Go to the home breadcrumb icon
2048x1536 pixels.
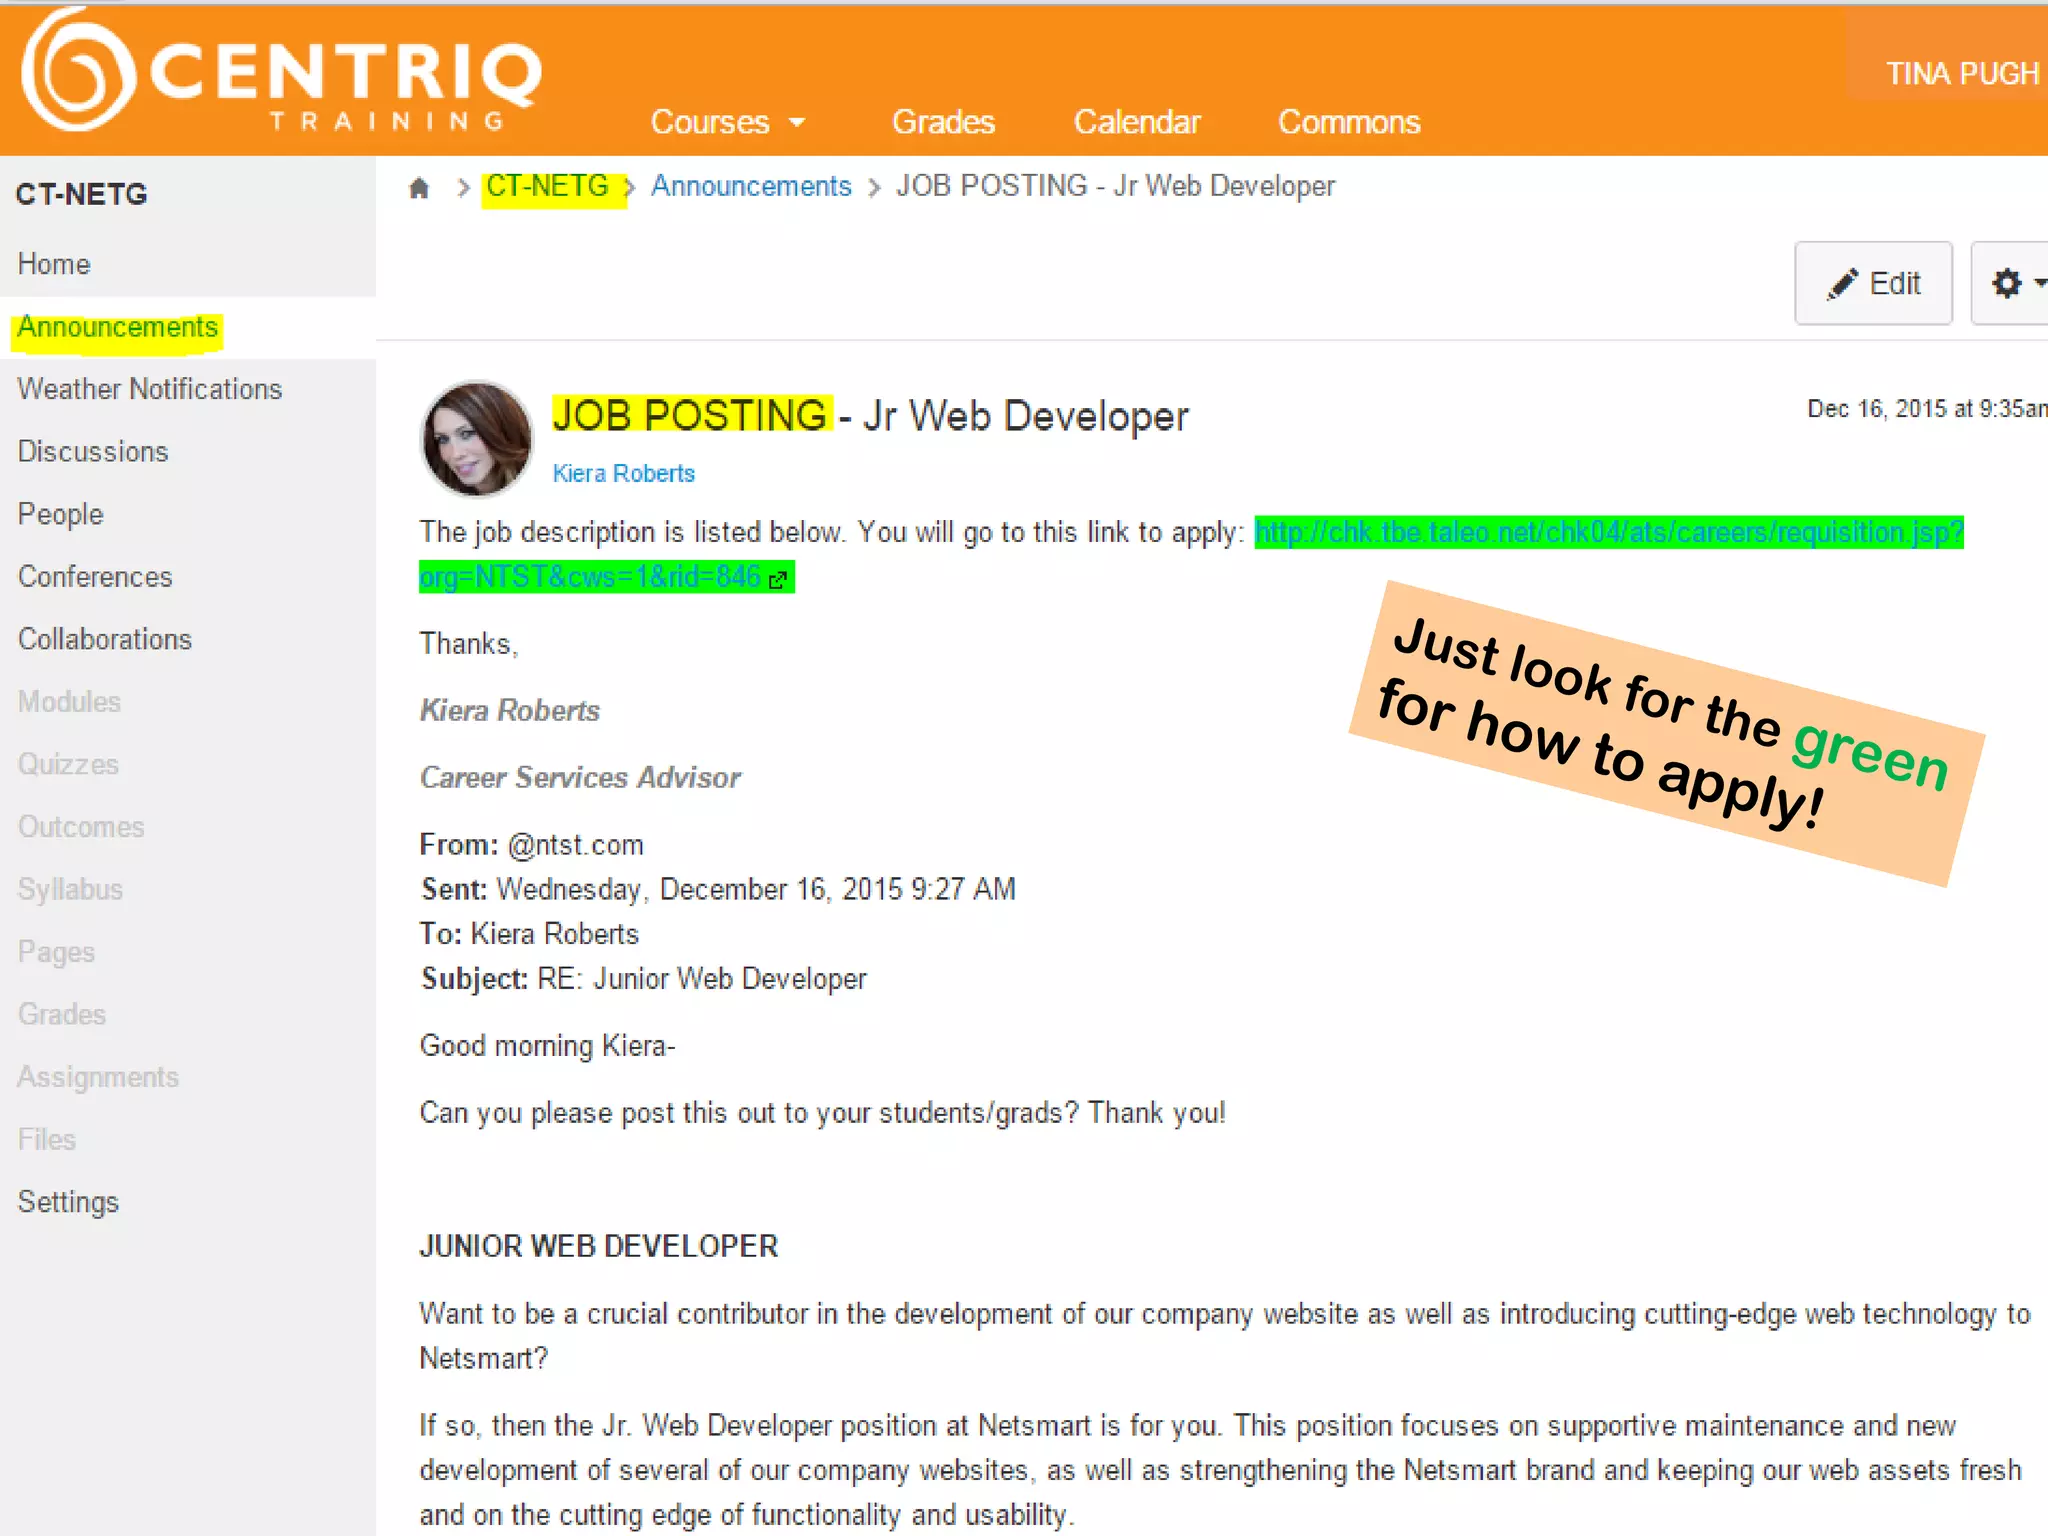[419, 187]
